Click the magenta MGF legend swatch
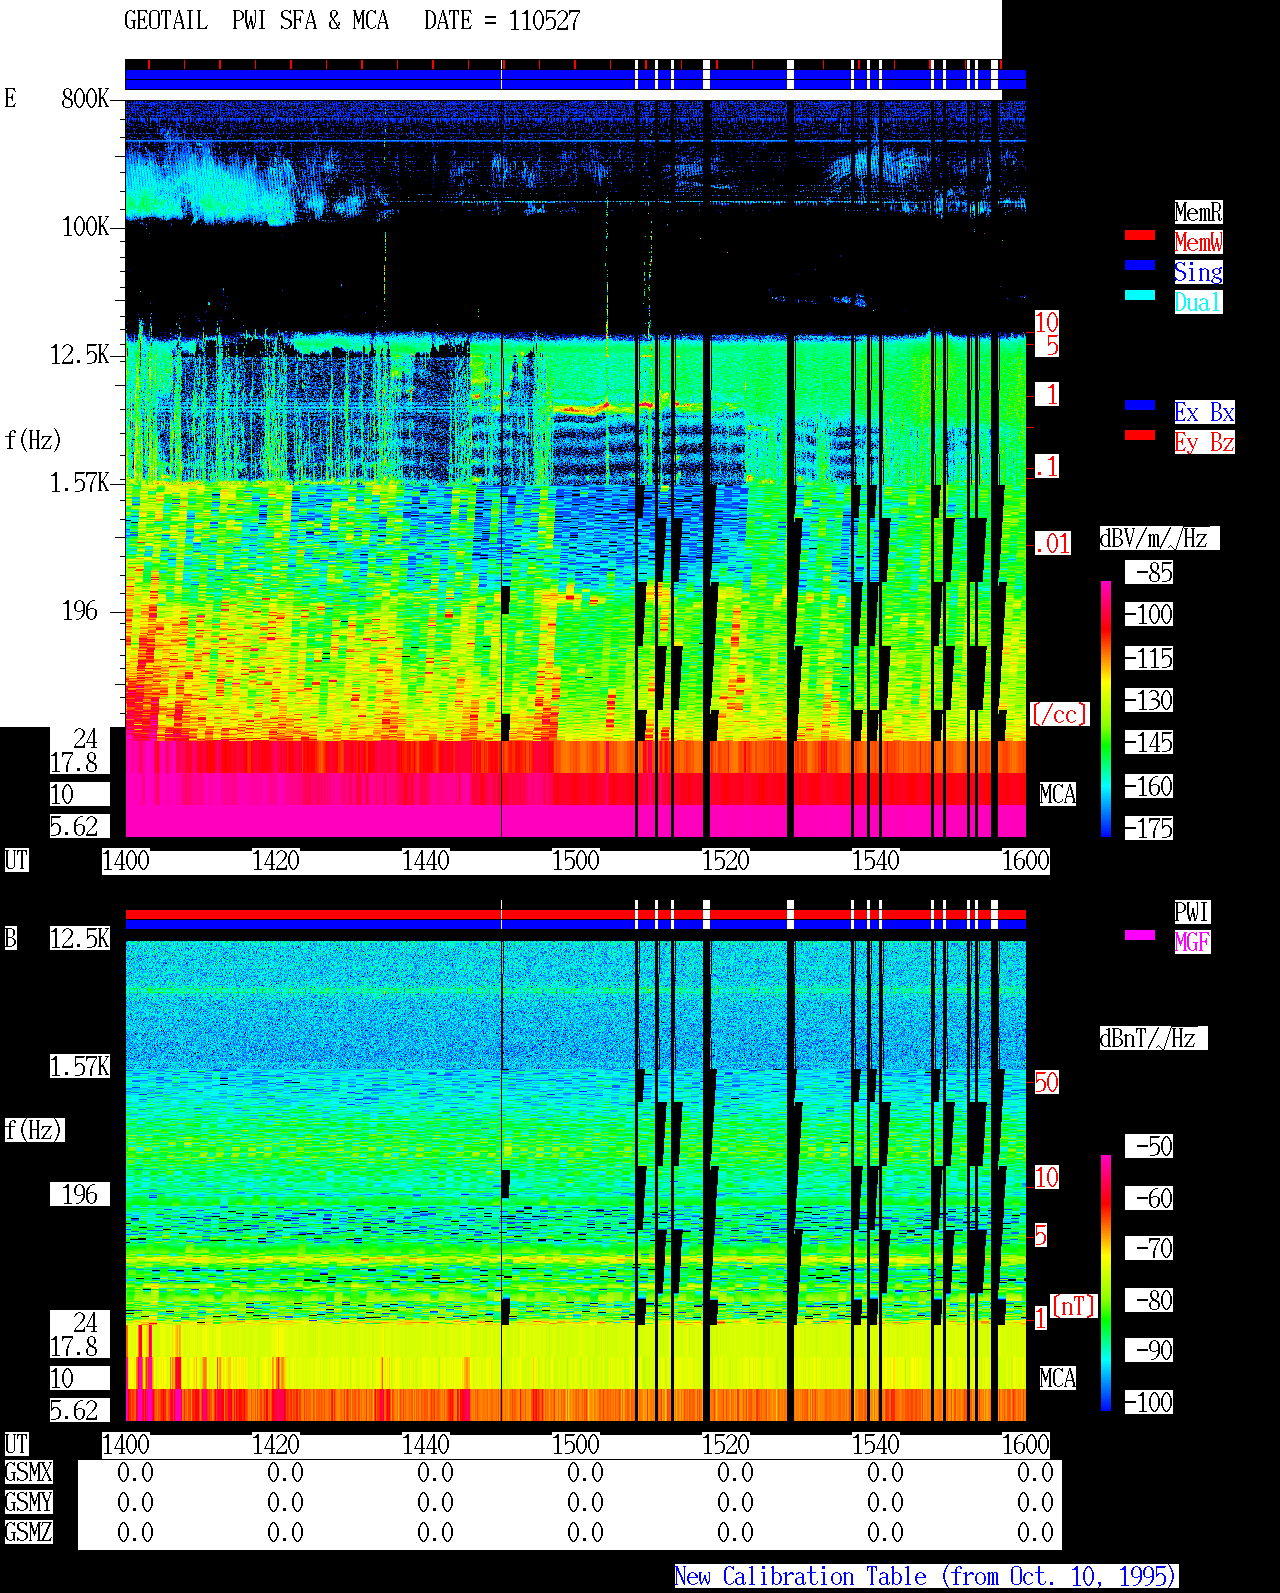This screenshot has height=1593, width=1280. 1140,935
